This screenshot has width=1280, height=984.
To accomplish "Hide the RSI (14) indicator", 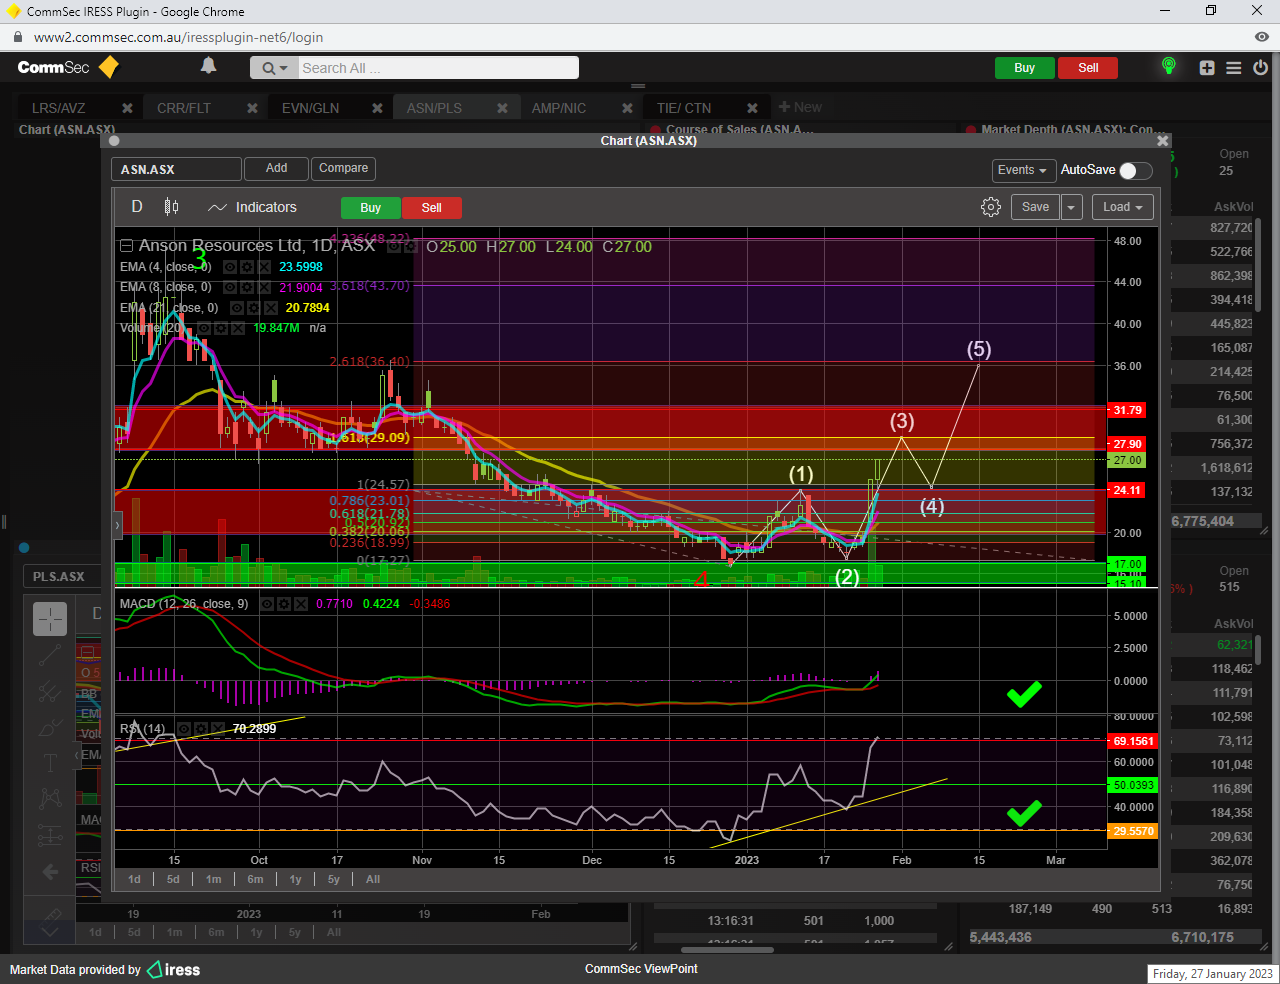I will pos(183,729).
